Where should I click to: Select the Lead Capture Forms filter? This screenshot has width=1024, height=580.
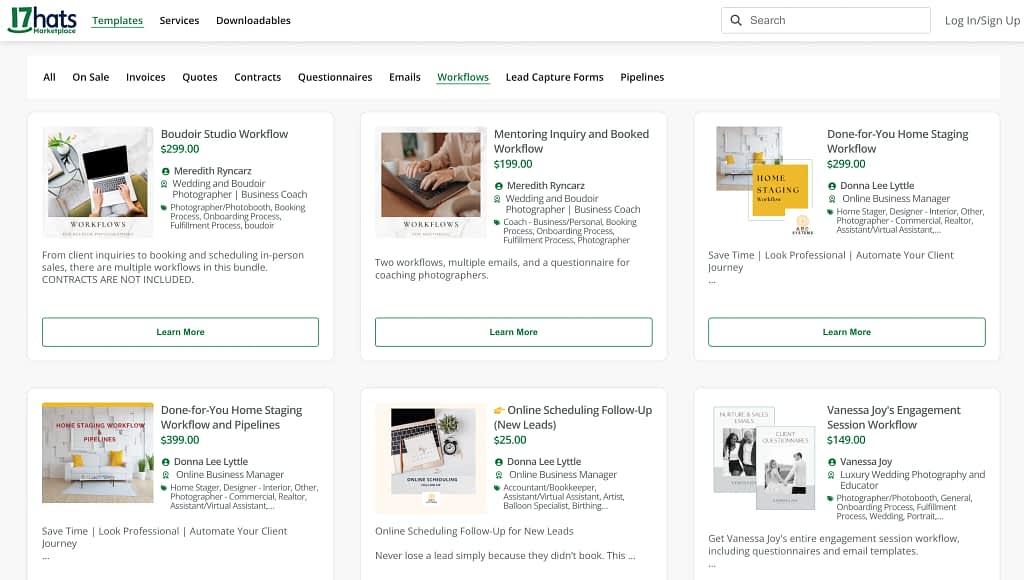click(554, 77)
